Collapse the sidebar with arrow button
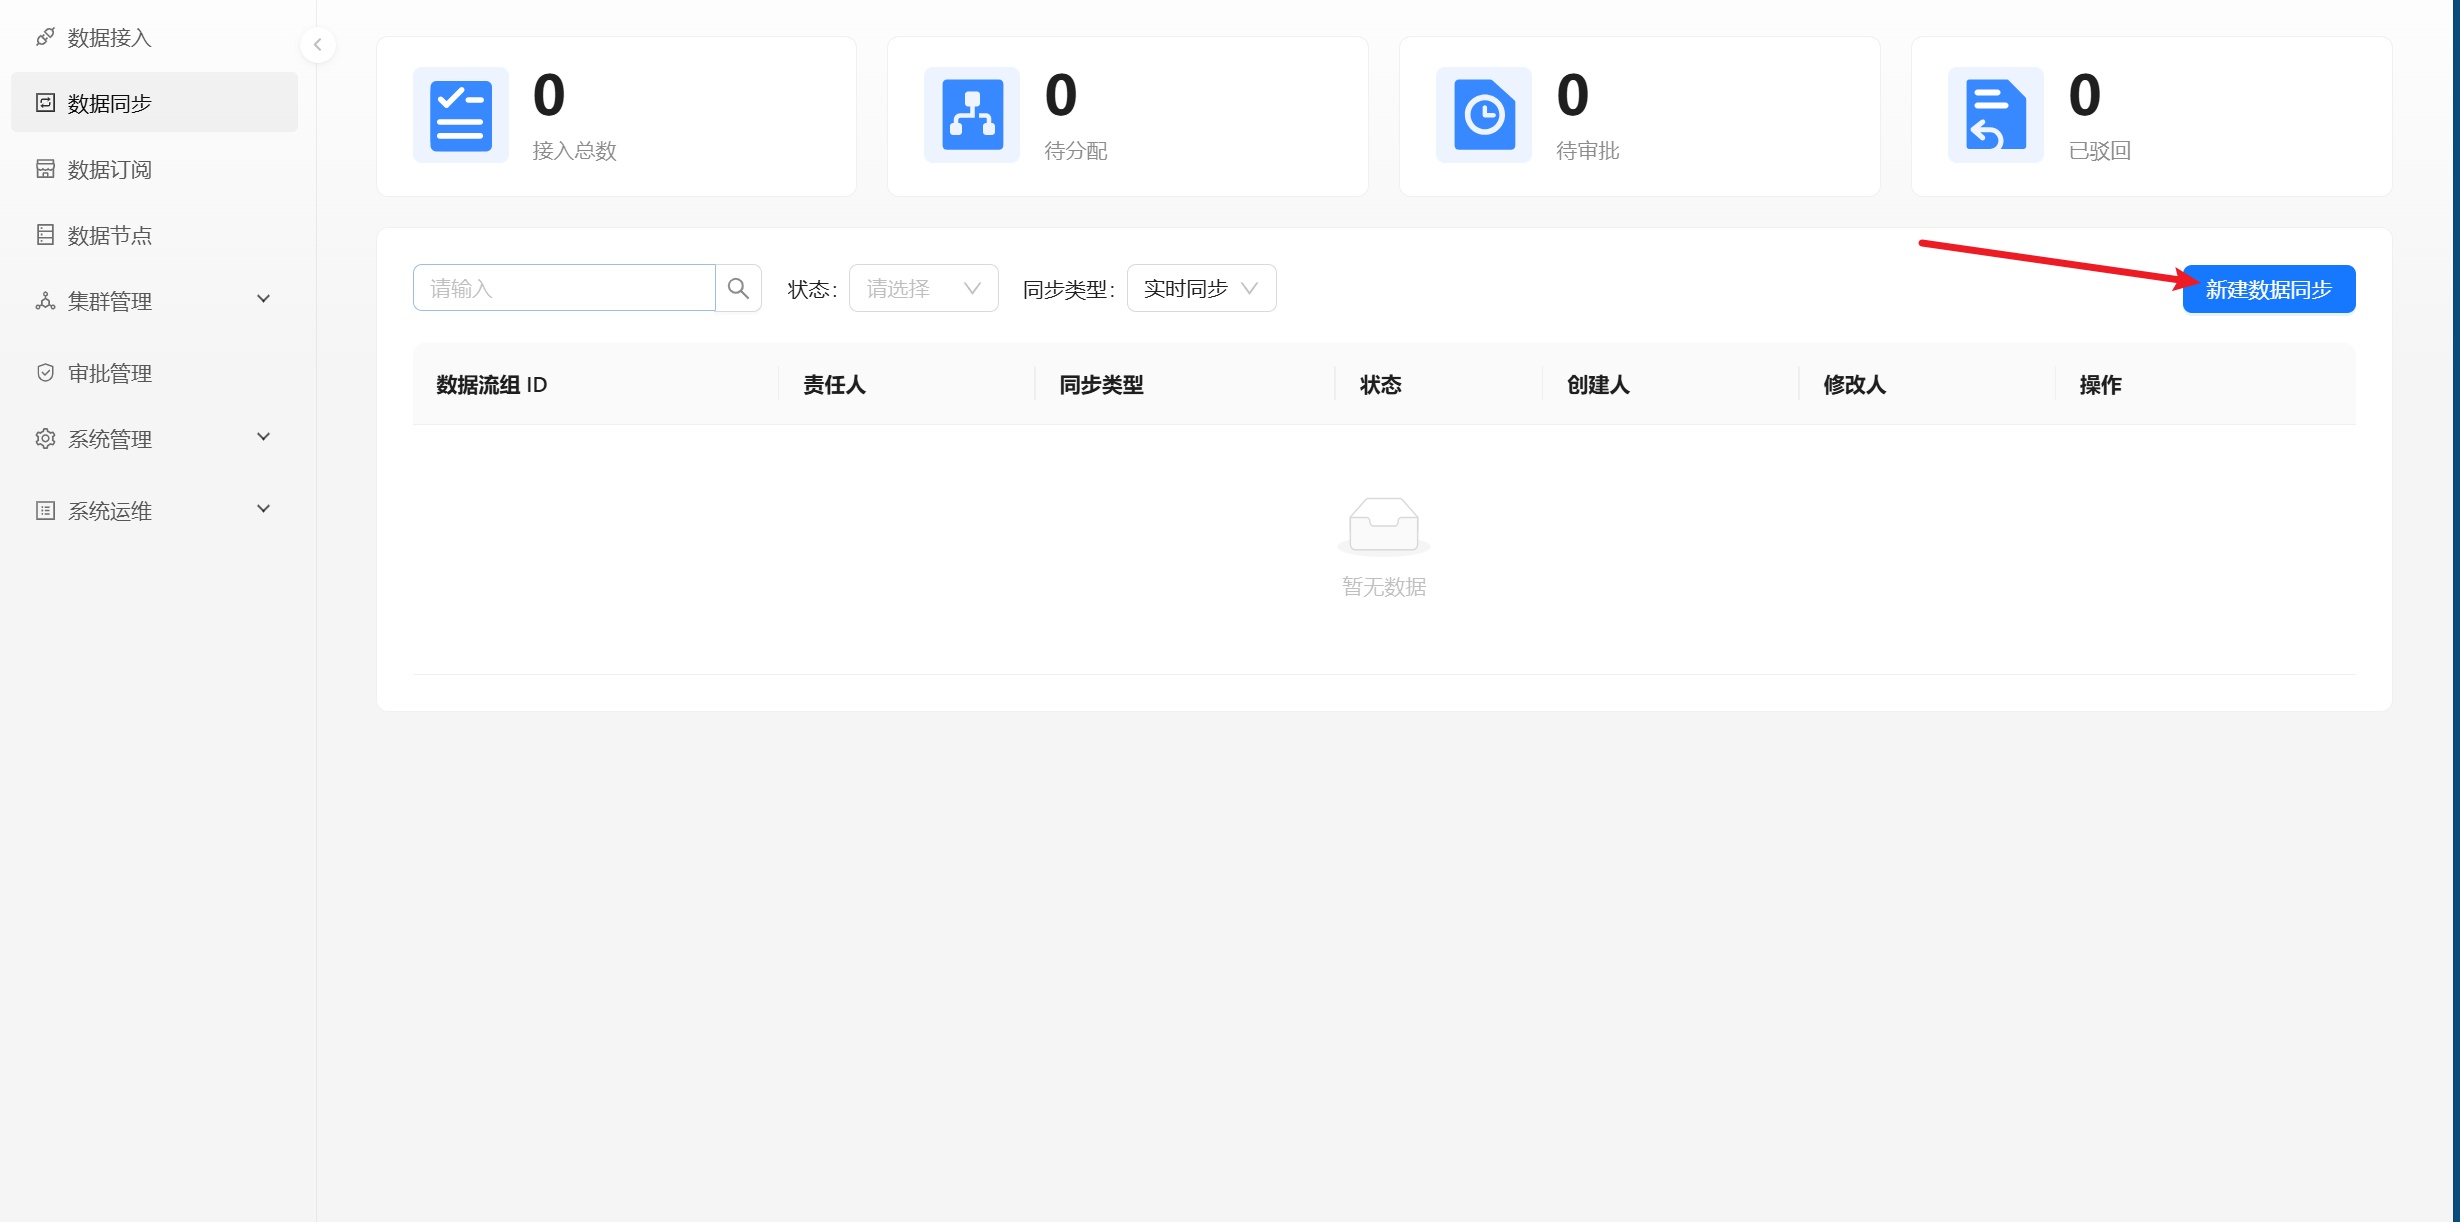 tap(317, 44)
